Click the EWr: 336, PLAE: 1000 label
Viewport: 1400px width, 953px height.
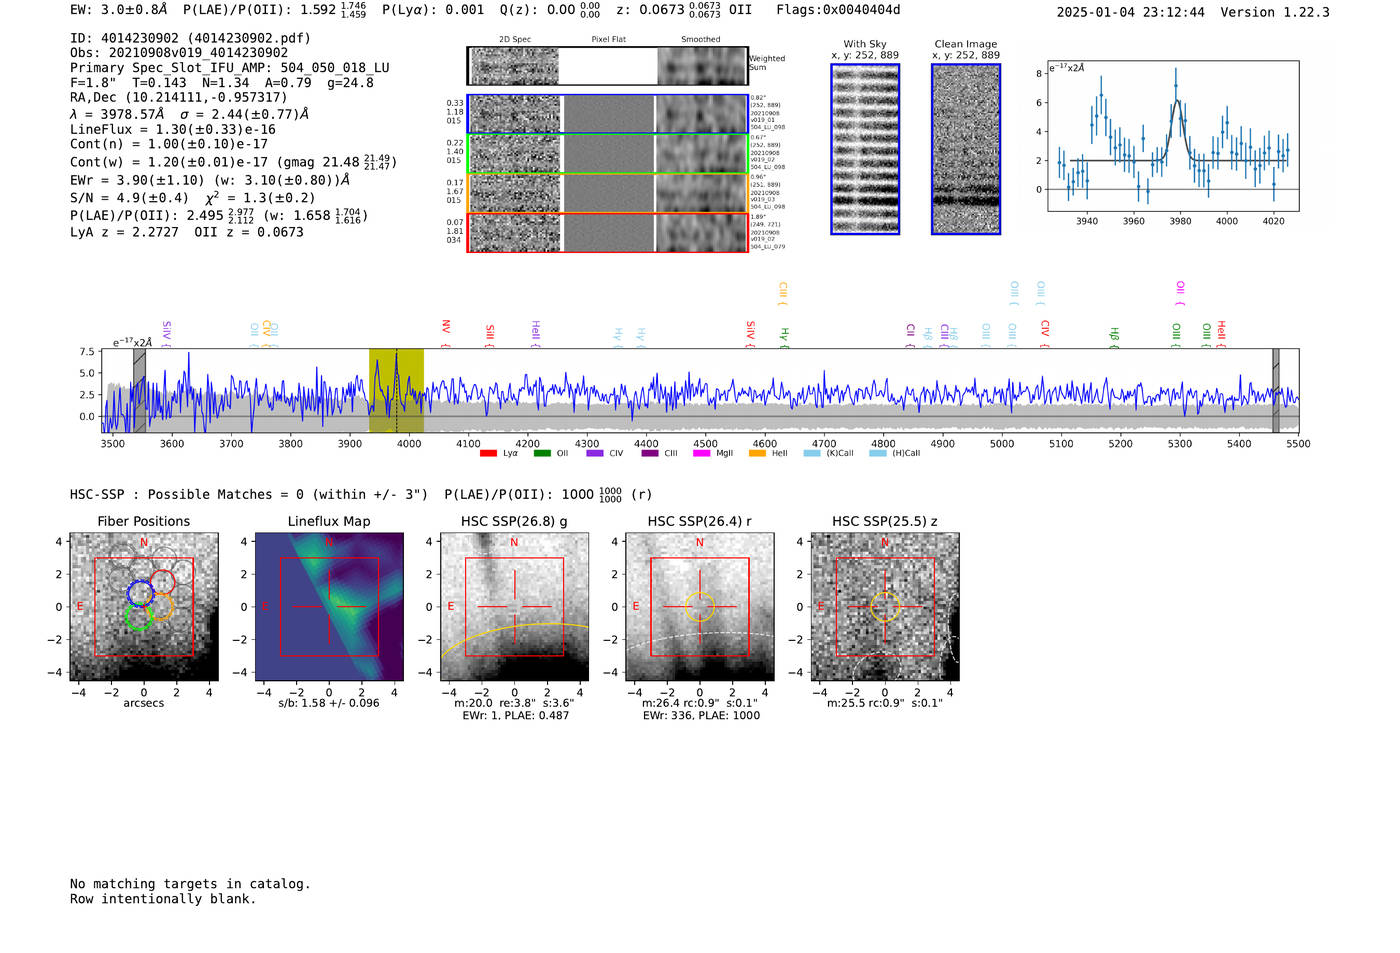(701, 715)
